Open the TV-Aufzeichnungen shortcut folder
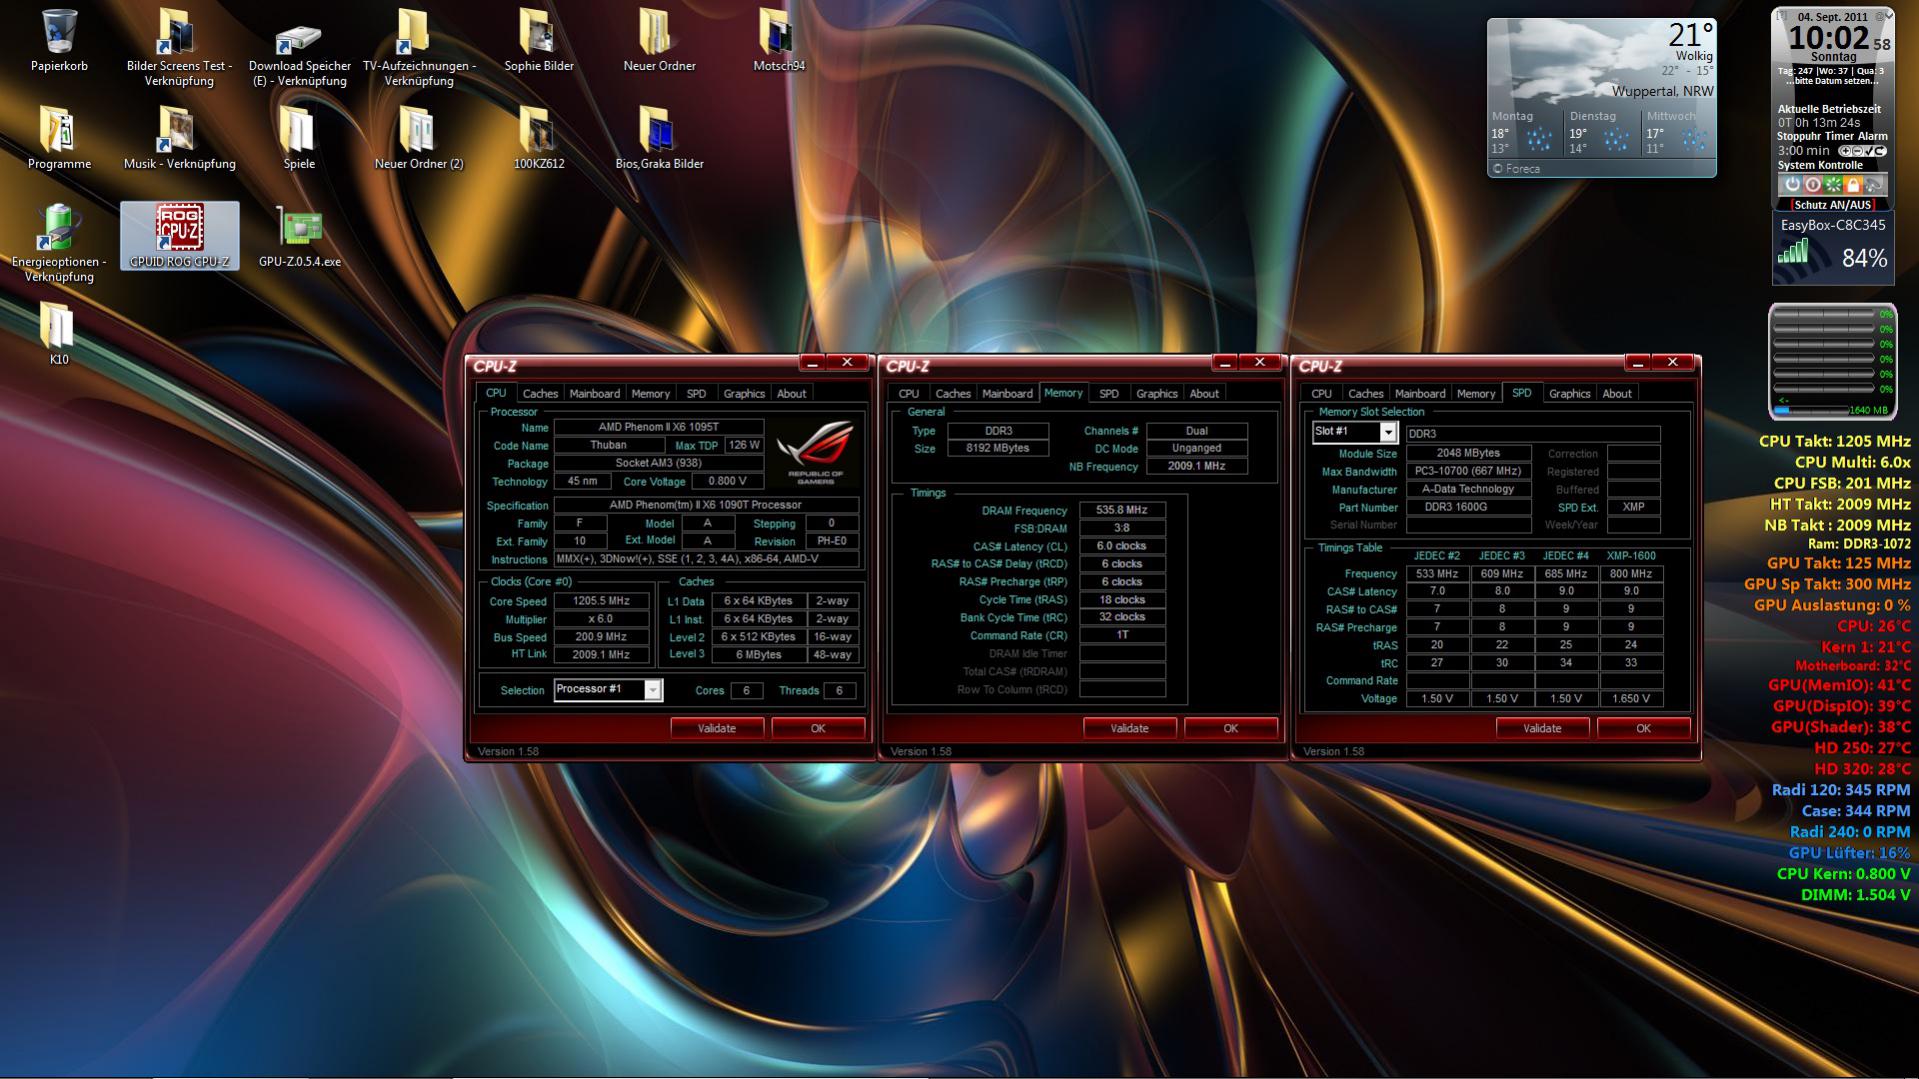This screenshot has width=1919, height=1079. click(419, 47)
